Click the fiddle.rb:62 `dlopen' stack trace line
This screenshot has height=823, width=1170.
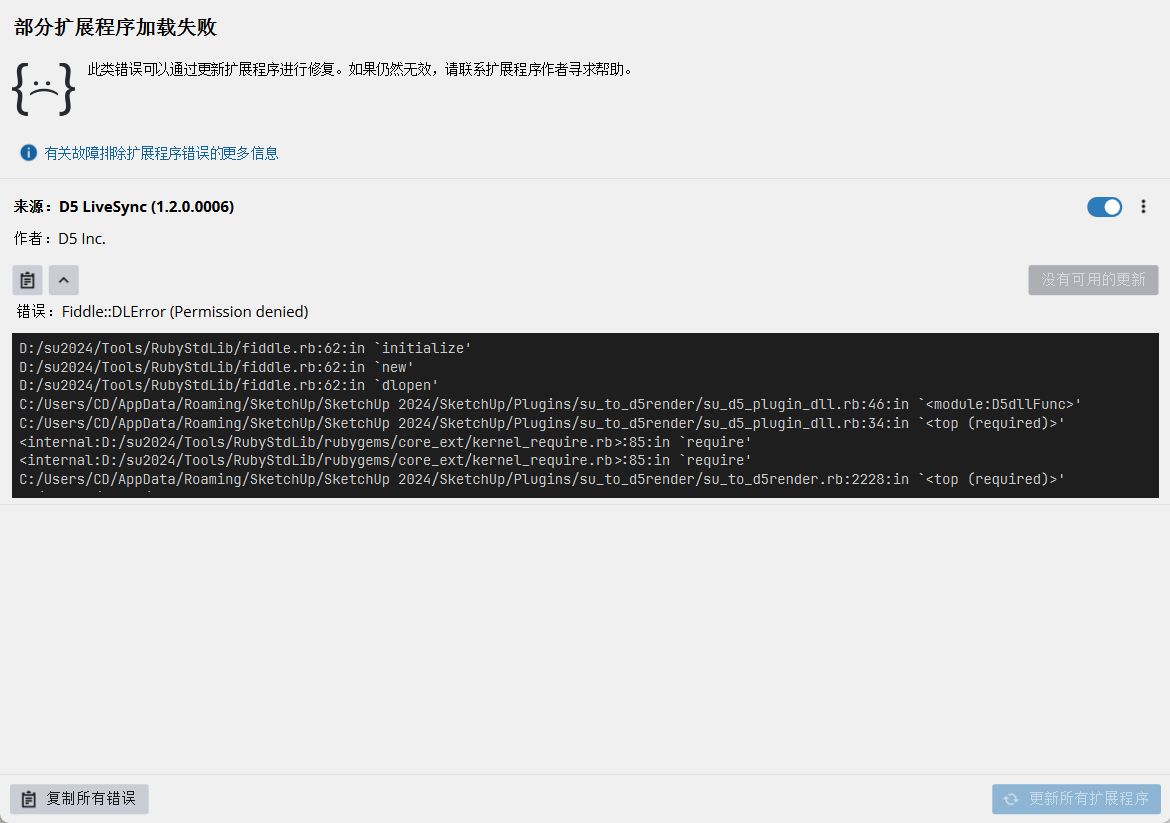coord(229,385)
